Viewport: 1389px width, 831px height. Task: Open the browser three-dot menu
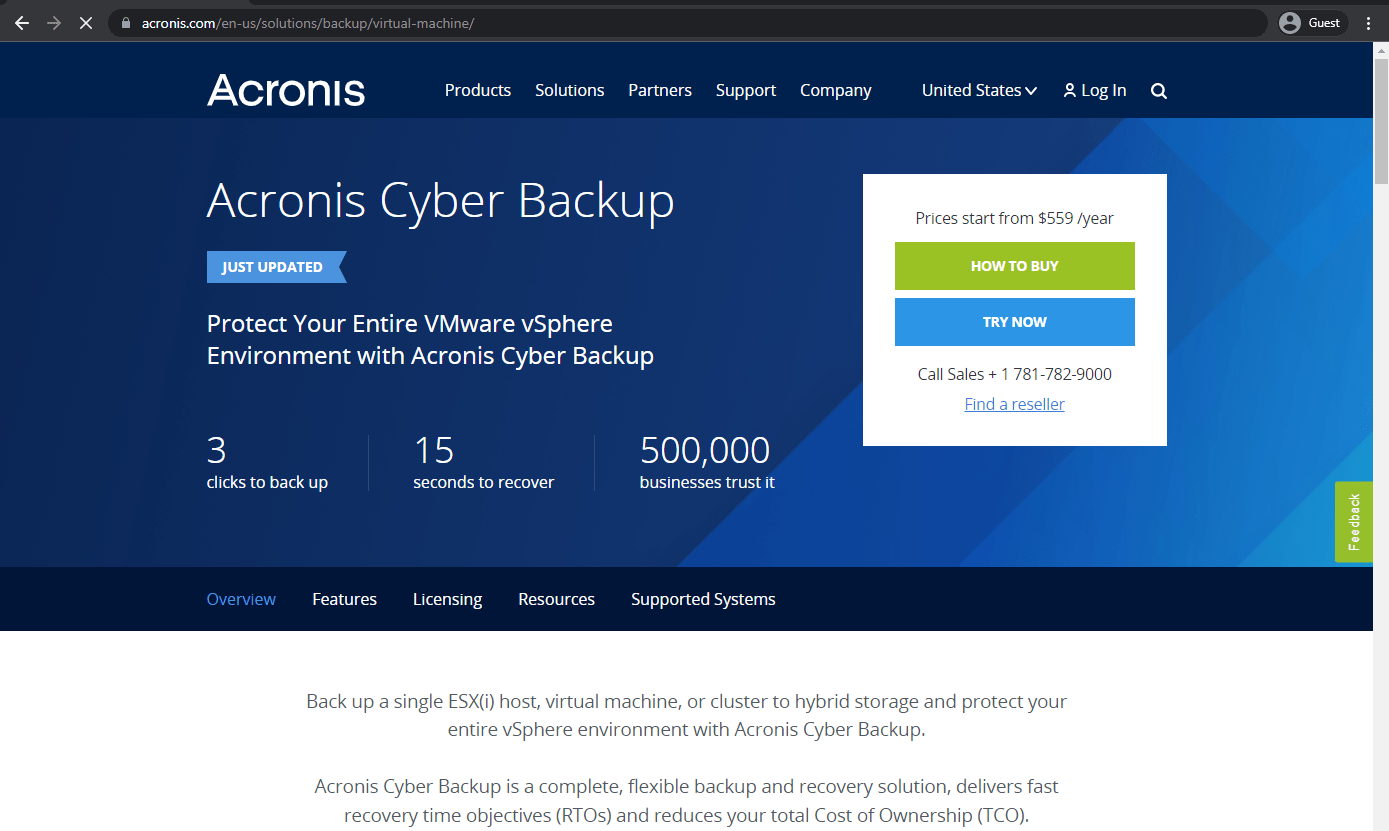coord(1368,22)
